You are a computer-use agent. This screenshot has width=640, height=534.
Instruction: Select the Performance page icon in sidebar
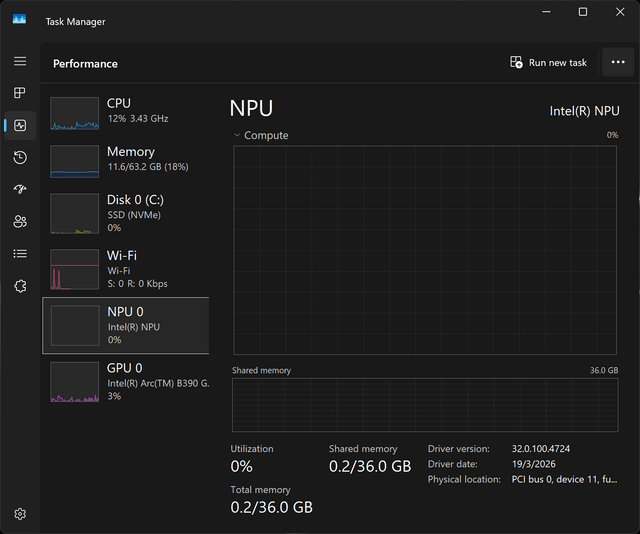coord(20,125)
